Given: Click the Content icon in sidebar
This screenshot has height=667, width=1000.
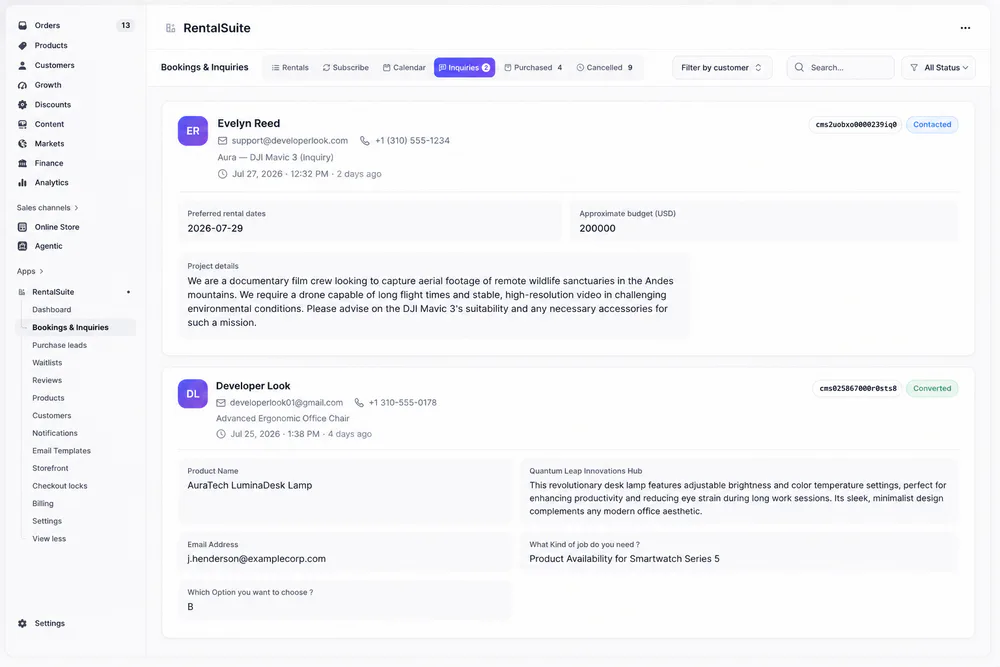Looking at the screenshot, I should coord(22,124).
